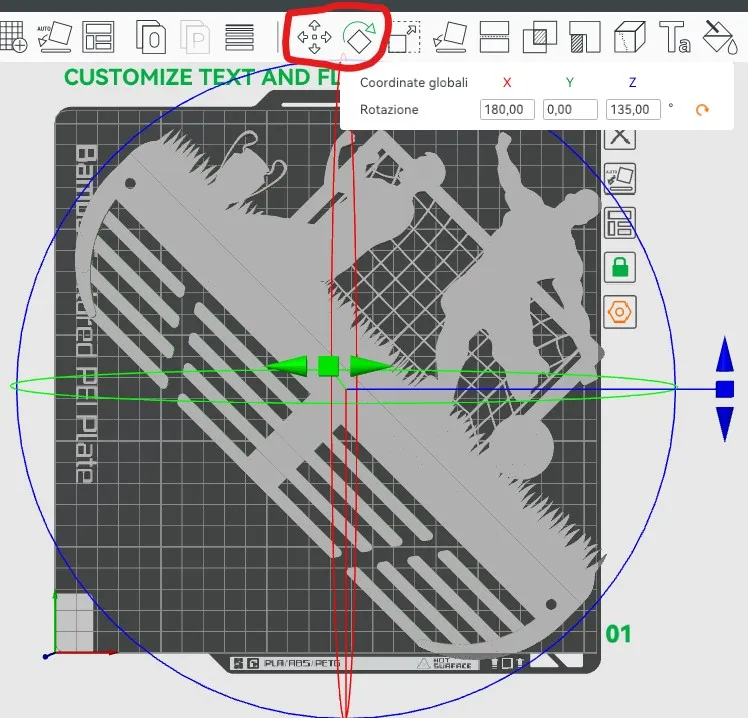This screenshot has height=718, width=748.
Task: Click the Arrange All Objects toolbar icon
Action: coord(98,36)
